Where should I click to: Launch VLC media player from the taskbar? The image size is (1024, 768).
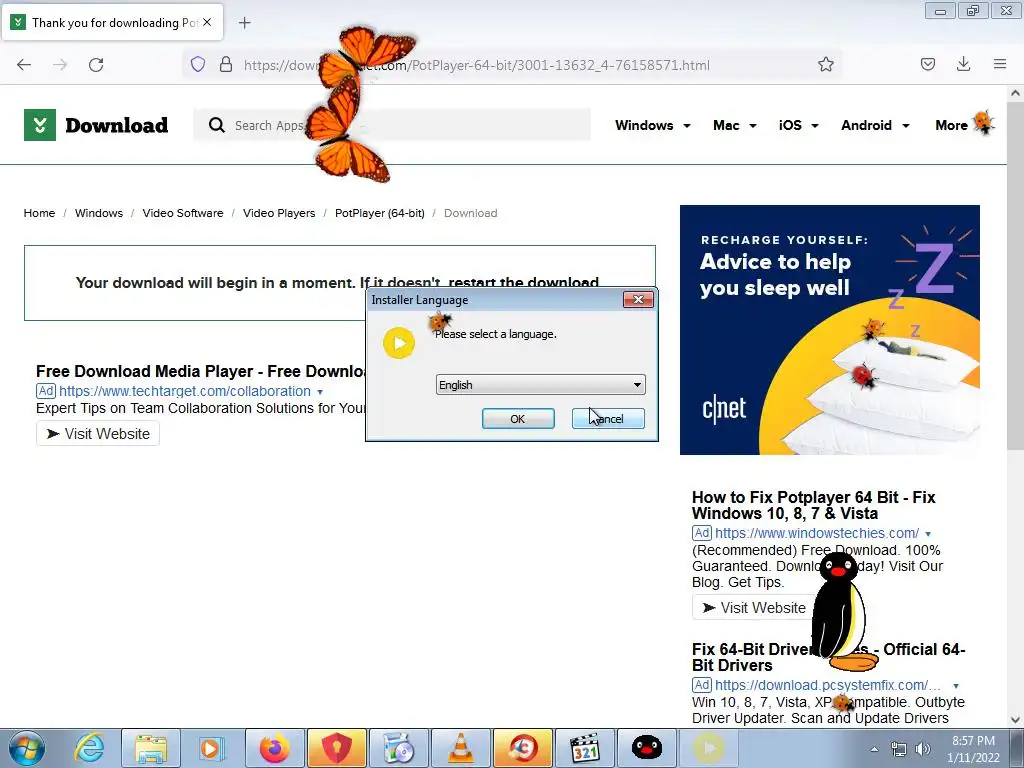(x=460, y=748)
